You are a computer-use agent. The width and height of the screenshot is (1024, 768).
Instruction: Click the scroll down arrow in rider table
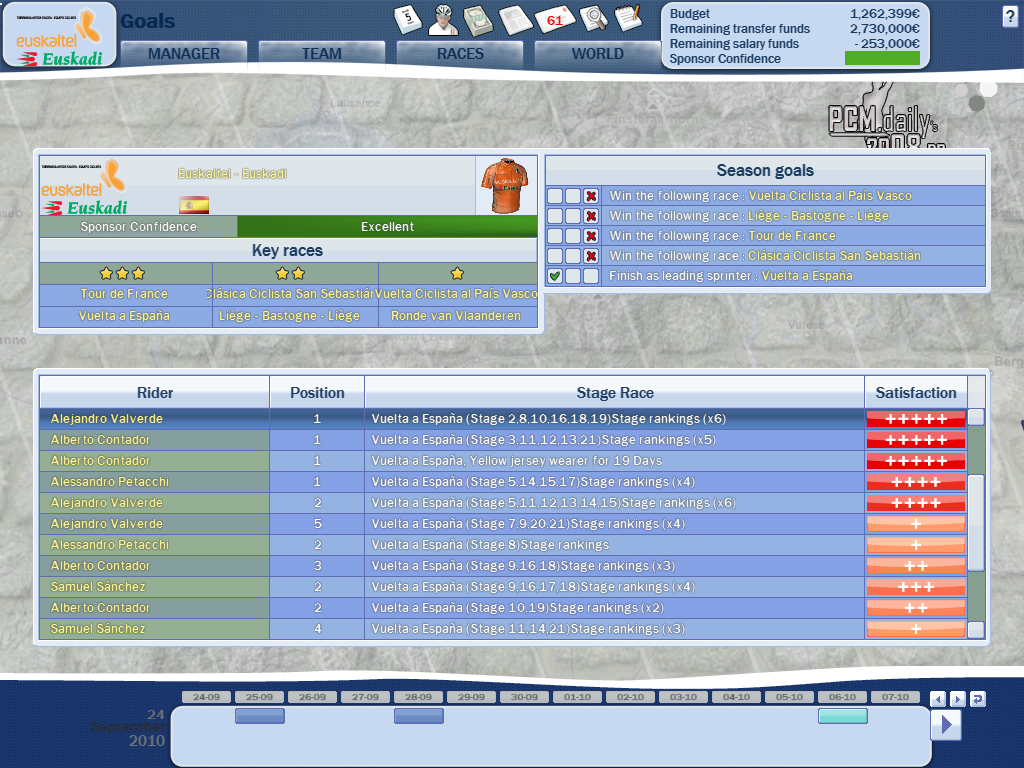[975, 630]
